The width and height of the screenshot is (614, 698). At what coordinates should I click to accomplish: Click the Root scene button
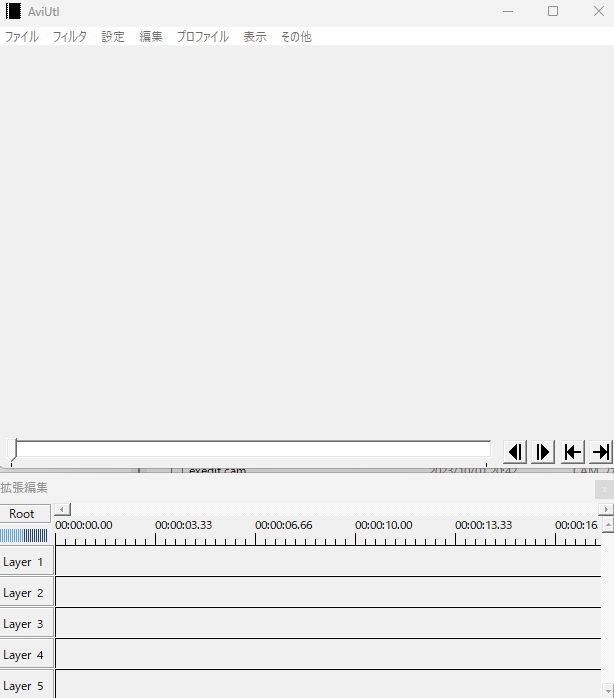click(x=23, y=514)
